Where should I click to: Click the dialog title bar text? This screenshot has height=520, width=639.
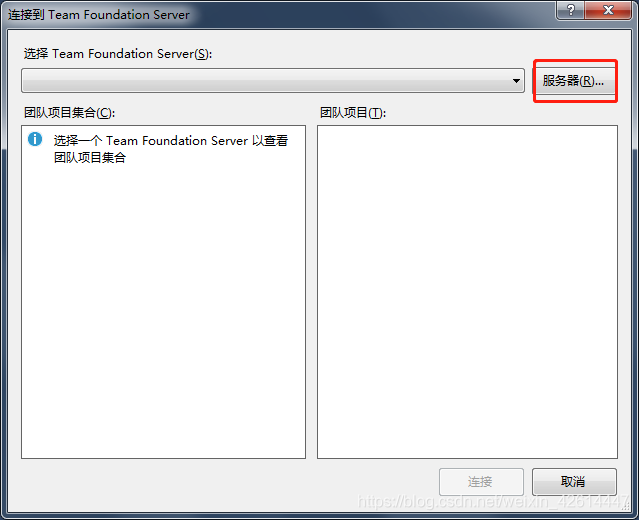[99, 15]
